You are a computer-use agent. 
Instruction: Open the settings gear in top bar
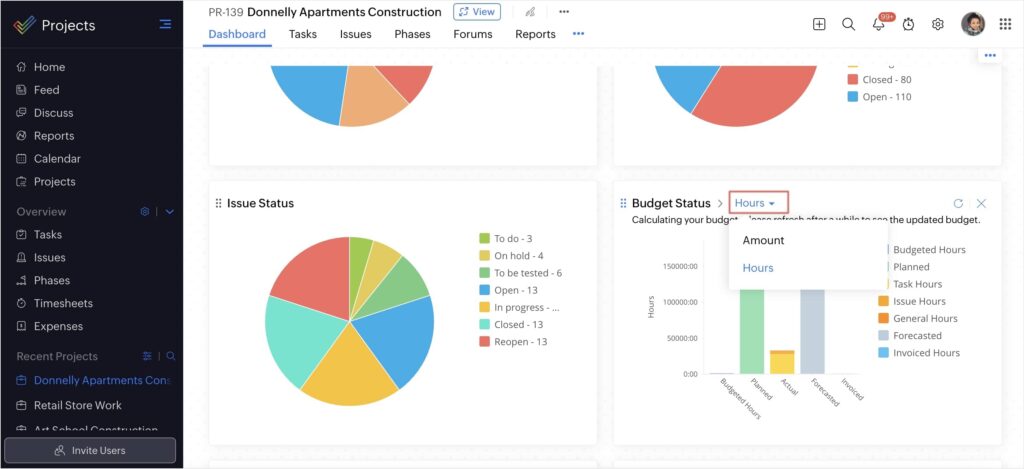pos(938,24)
